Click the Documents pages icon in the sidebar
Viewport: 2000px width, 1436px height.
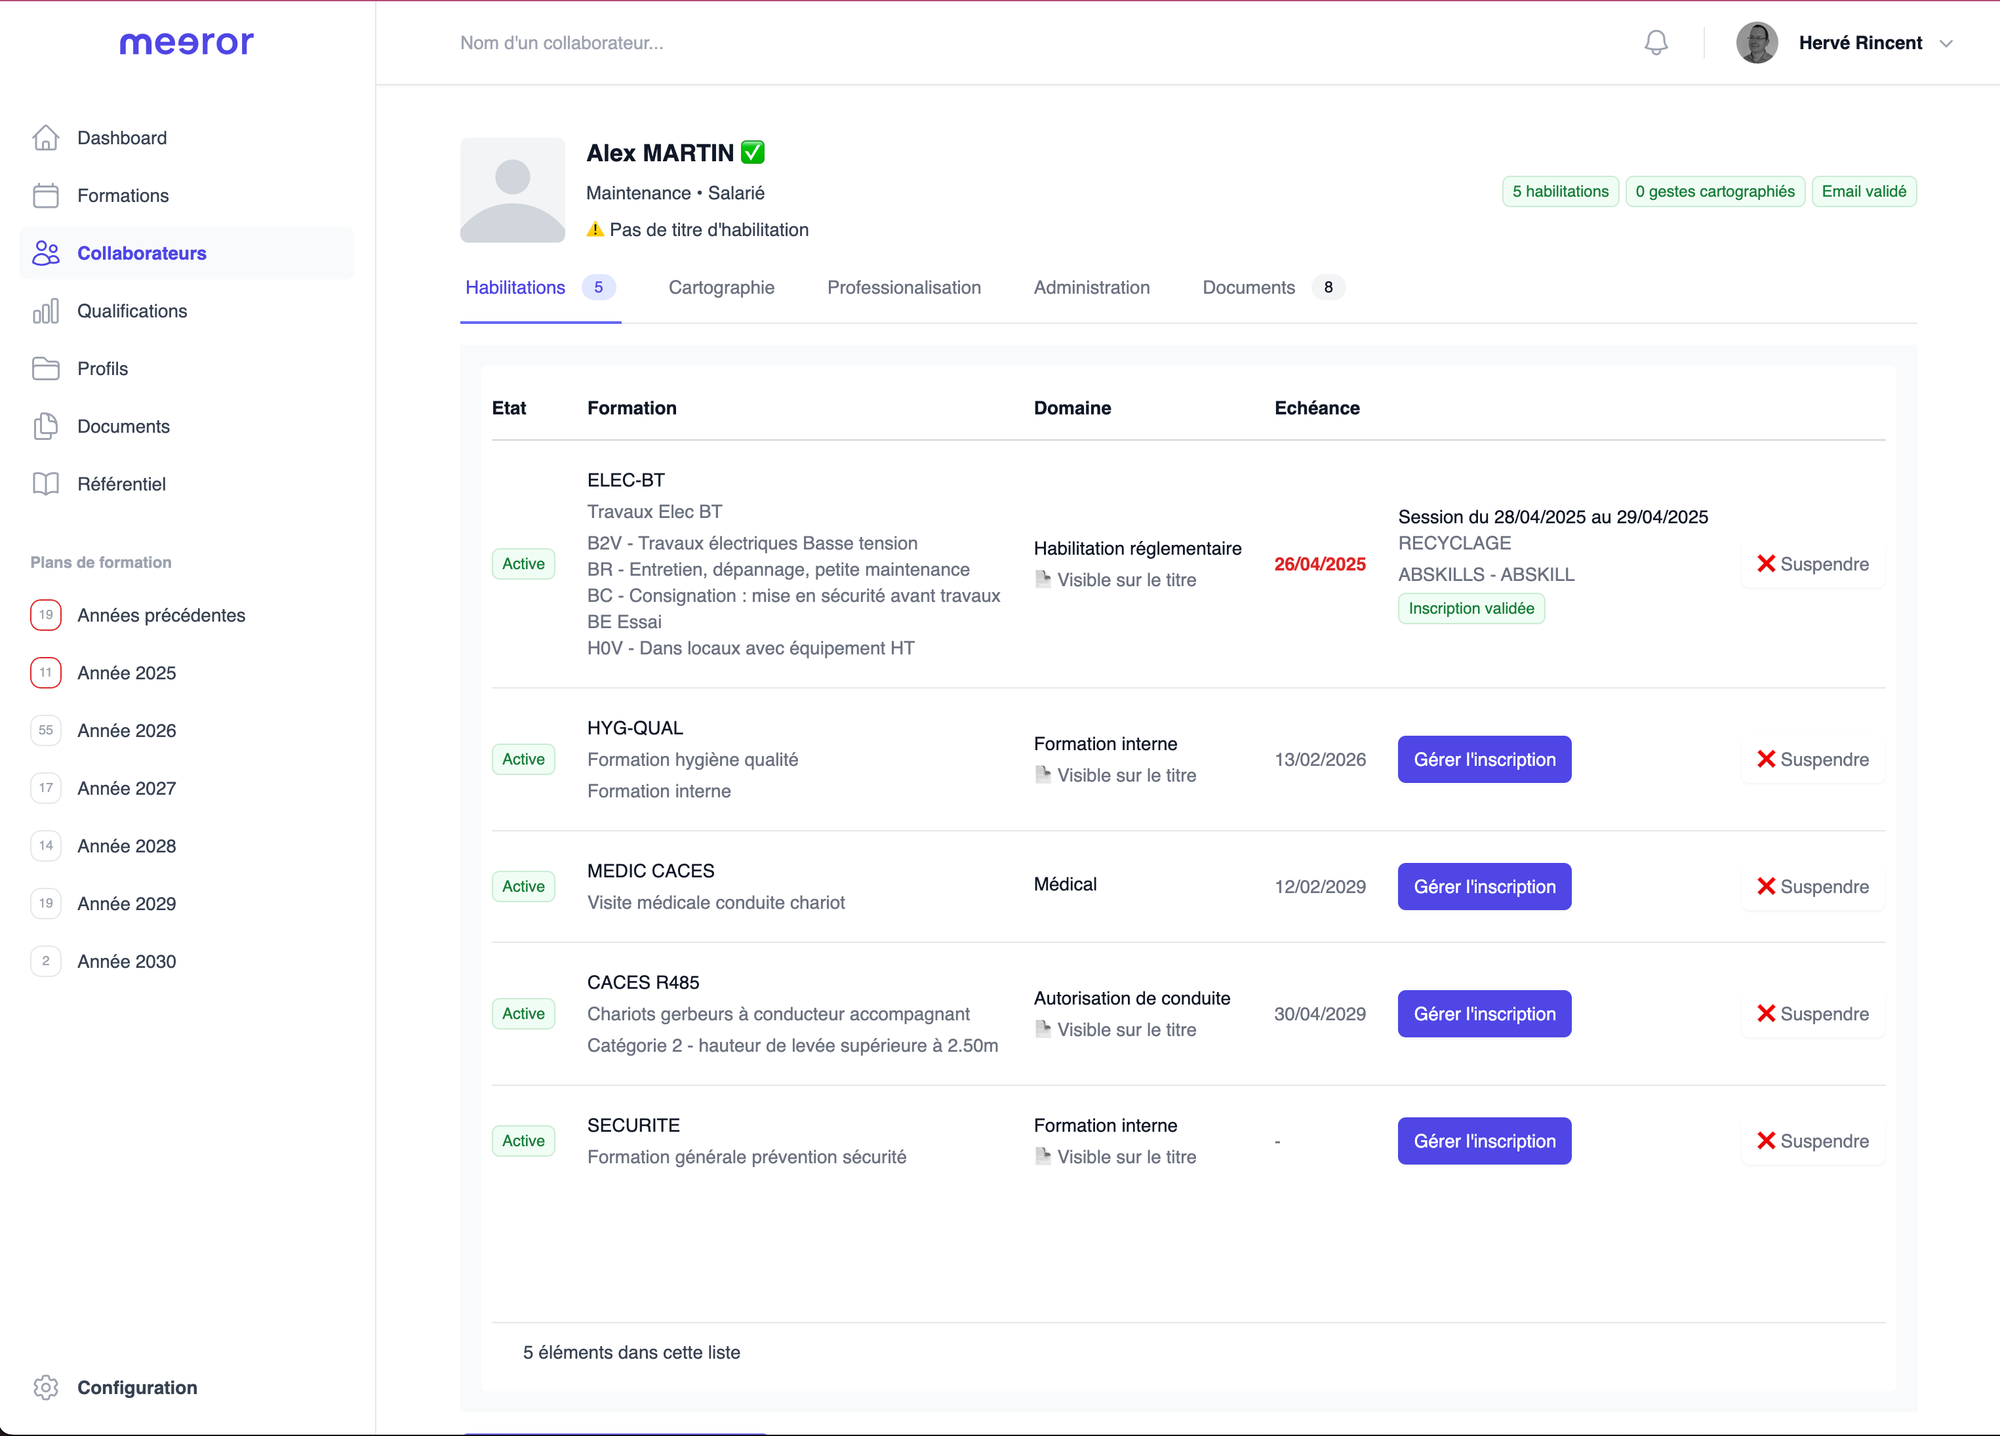tap(46, 426)
